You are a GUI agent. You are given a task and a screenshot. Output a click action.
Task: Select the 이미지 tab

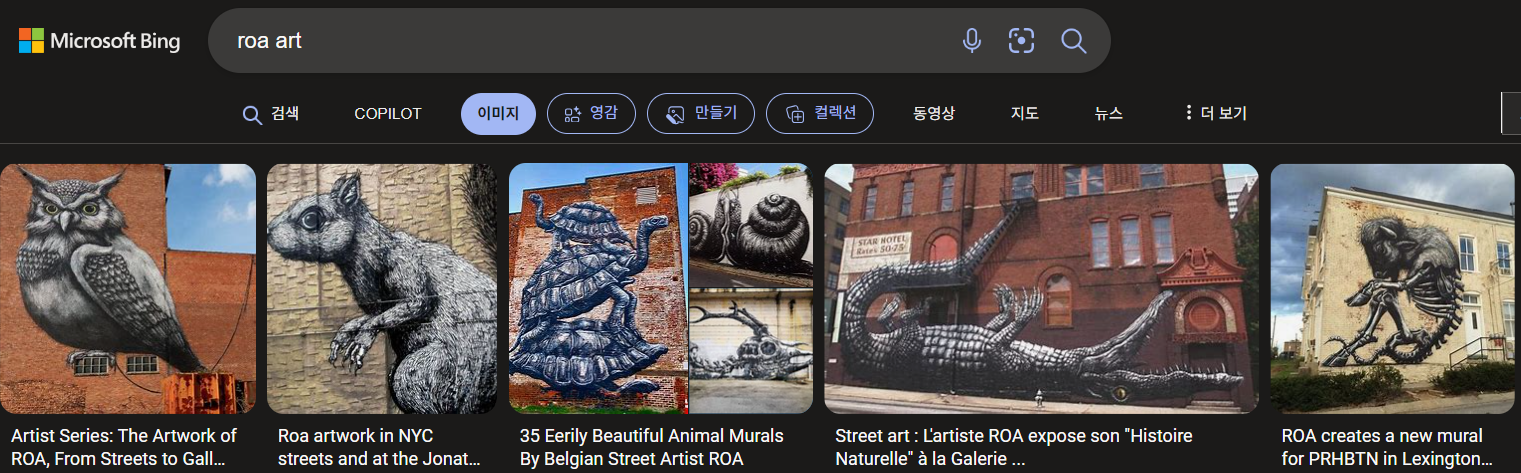(498, 114)
